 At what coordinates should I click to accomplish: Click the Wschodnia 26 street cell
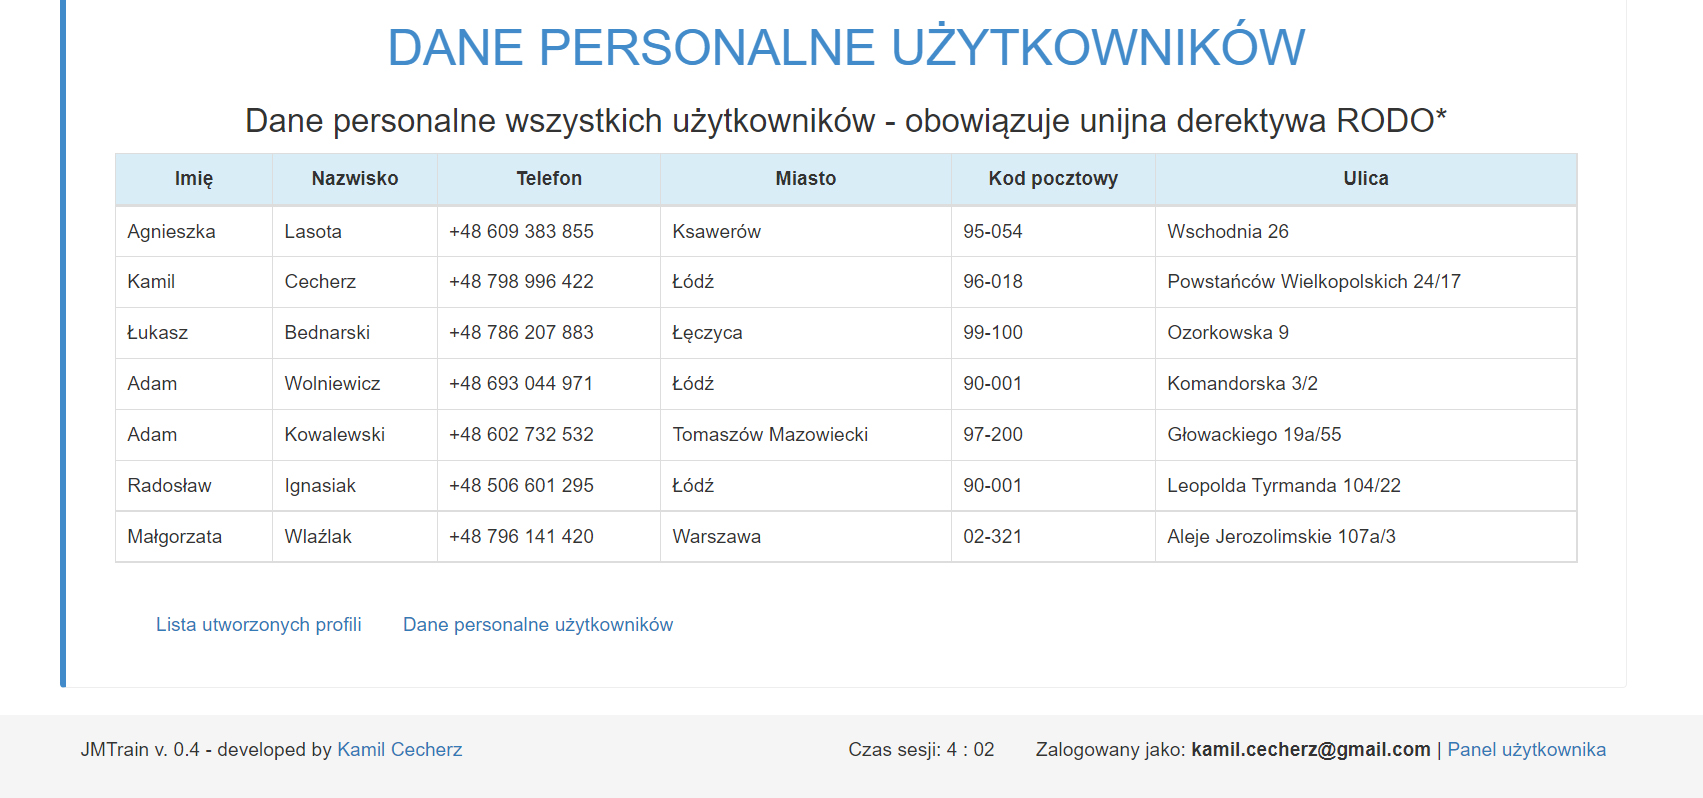tap(1366, 231)
